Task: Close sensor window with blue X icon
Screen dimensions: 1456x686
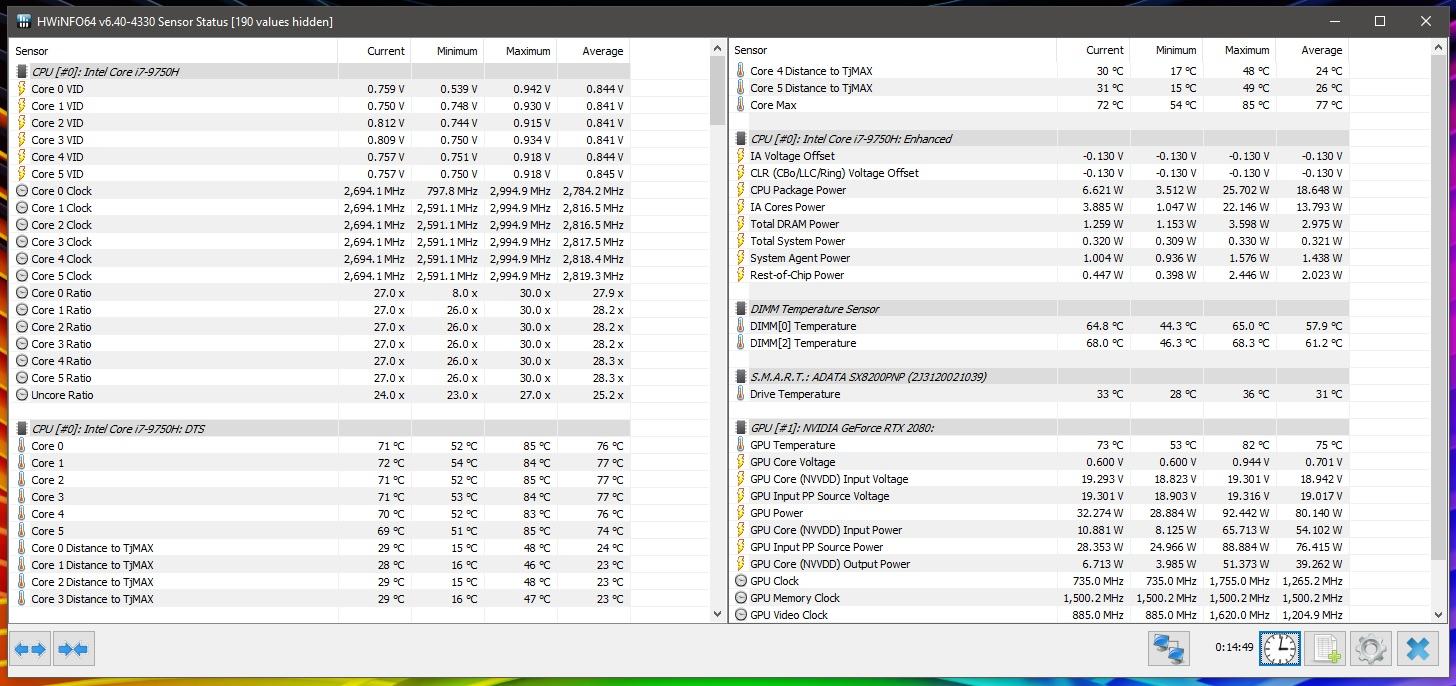Action: tap(1417, 650)
